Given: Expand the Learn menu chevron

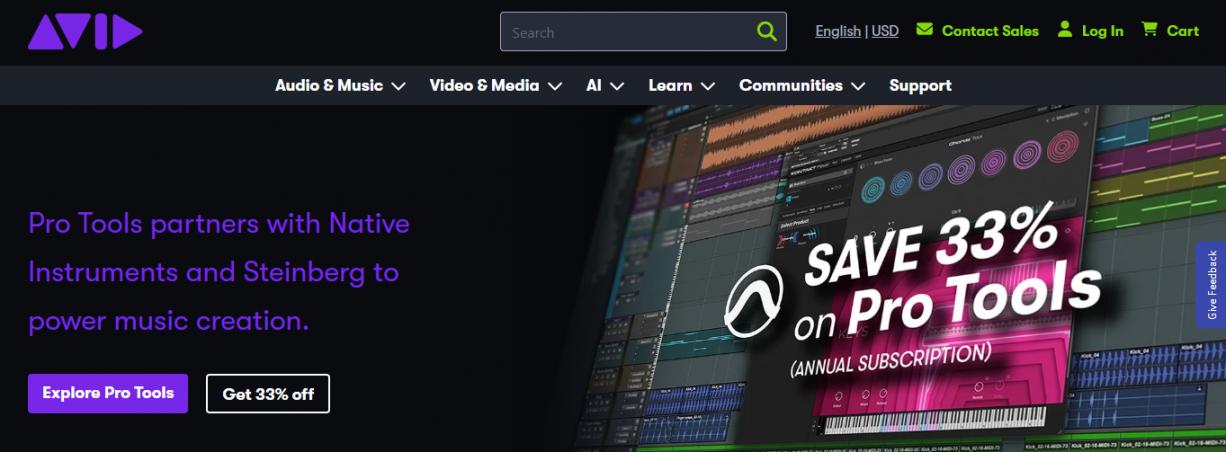Looking at the screenshot, I should 708,86.
